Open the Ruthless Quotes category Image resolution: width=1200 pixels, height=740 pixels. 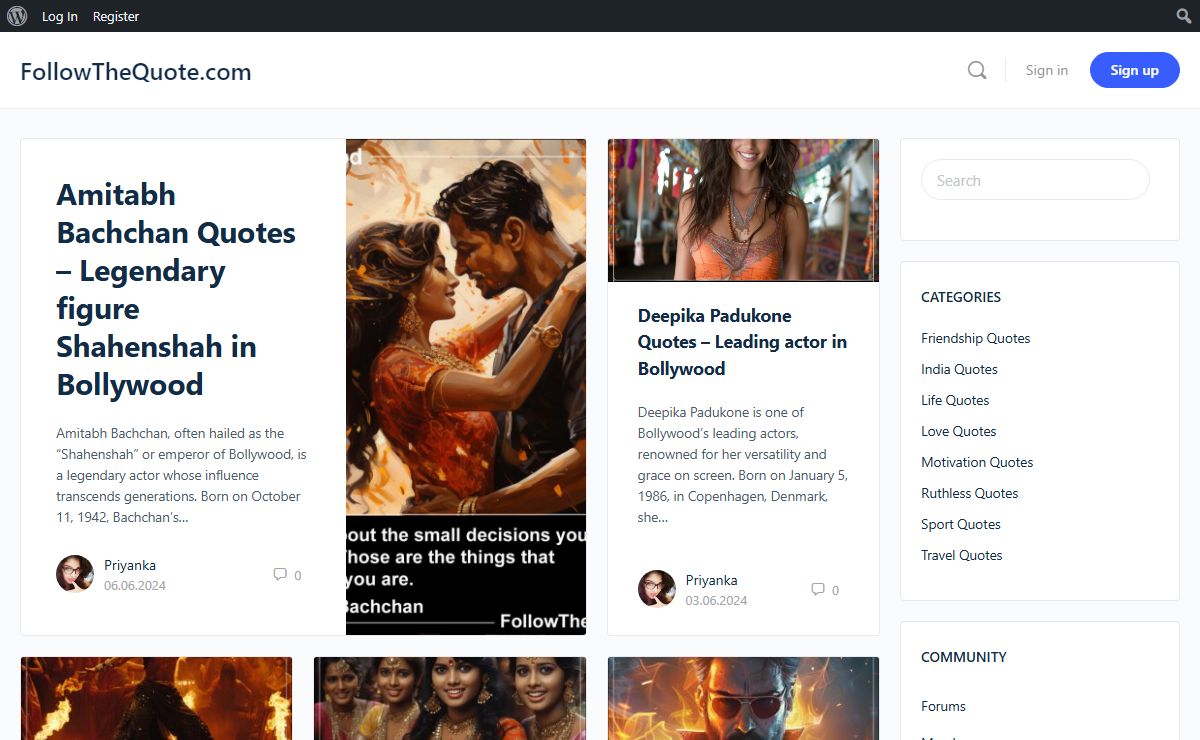click(970, 493)
